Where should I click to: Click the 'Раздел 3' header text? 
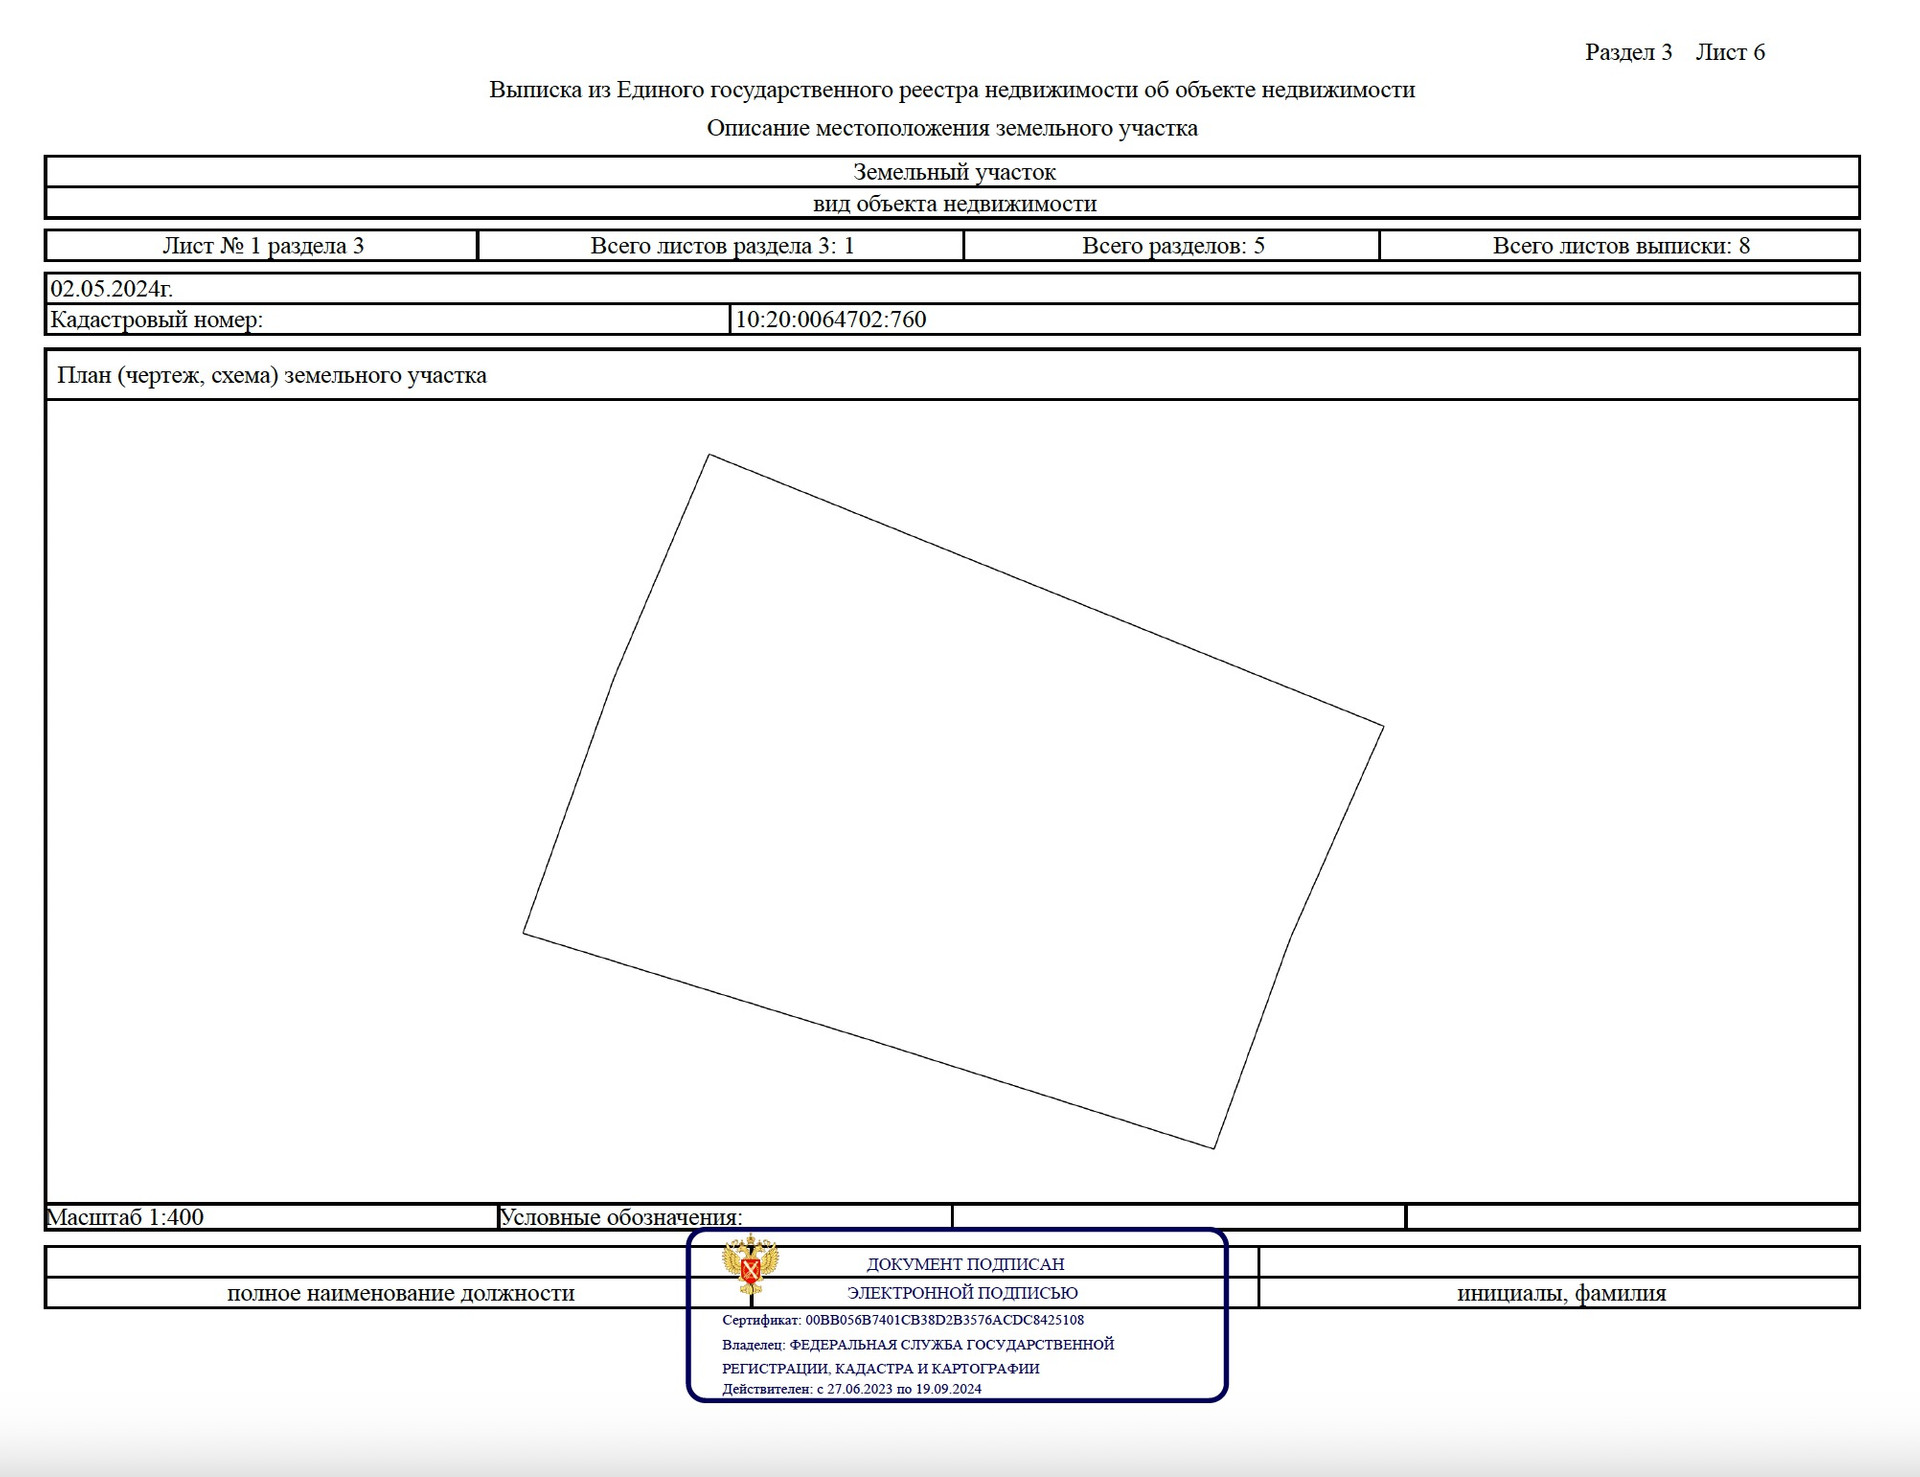coord(1628,52)
